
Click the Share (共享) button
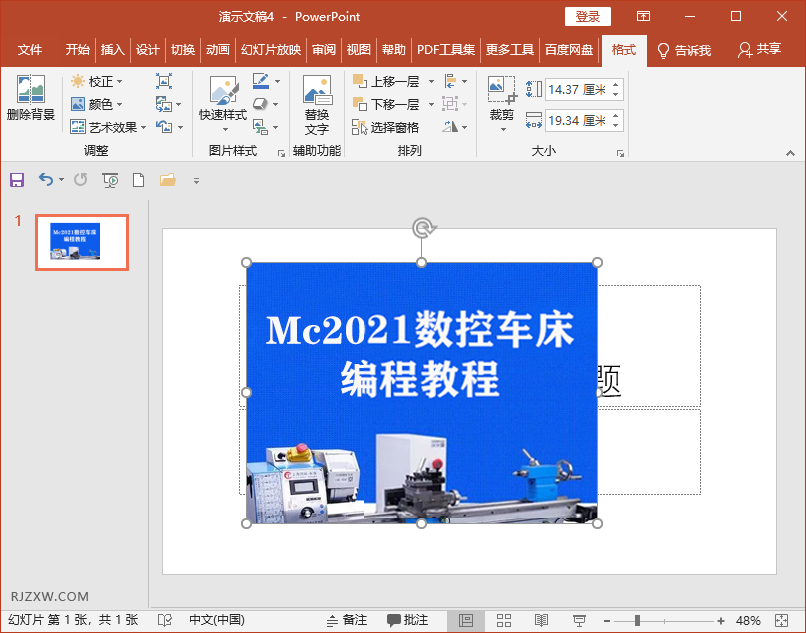coord(759,50)
